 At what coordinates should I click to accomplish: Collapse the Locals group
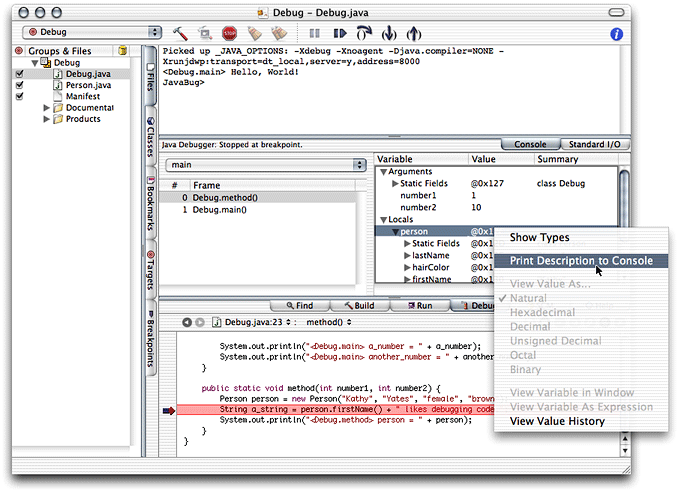click(383, 220)
